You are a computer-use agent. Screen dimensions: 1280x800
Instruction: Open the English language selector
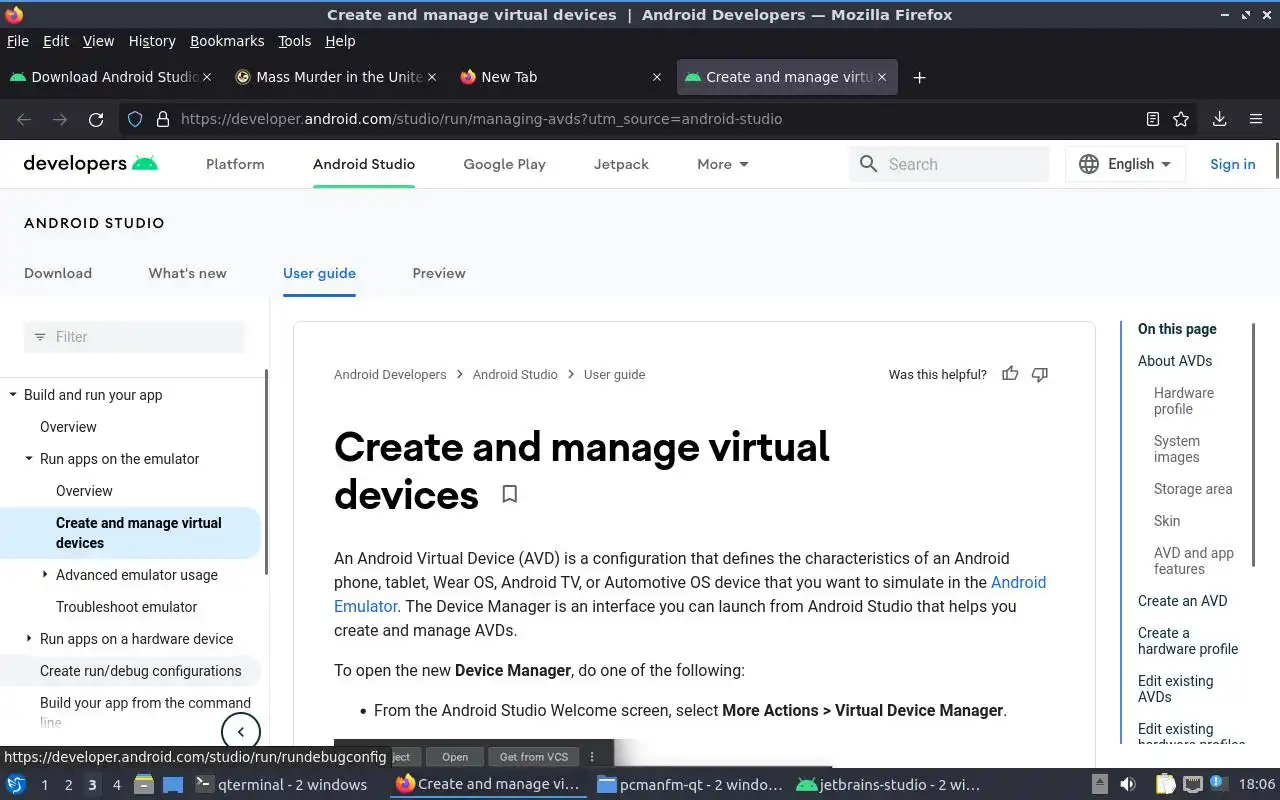(1125, 164)
